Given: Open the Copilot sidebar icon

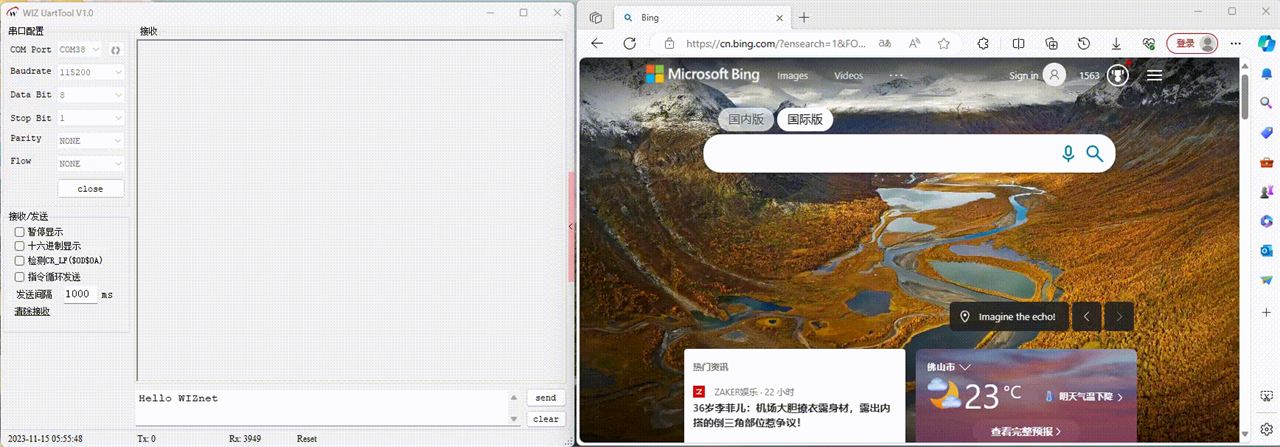Looking at the screenshot, I should coord(1266,44).
